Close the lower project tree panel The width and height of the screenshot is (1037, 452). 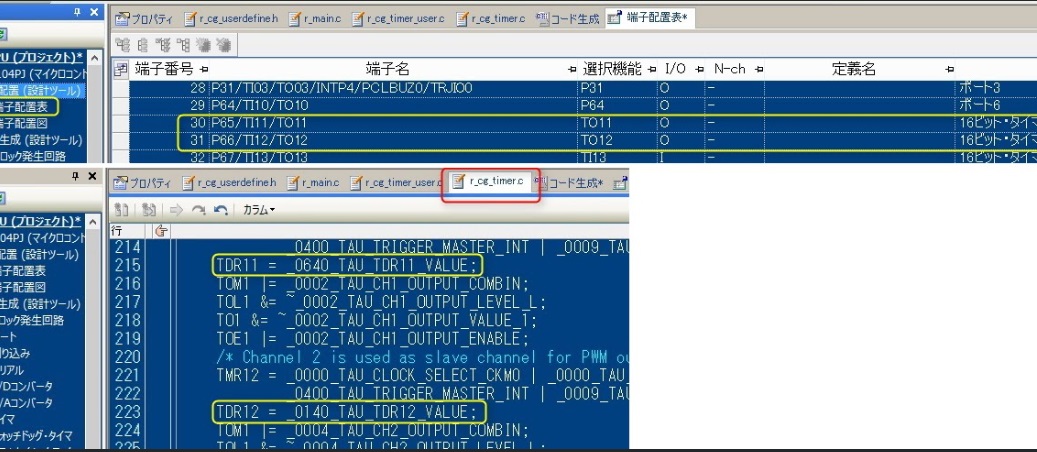coord(94,176)
